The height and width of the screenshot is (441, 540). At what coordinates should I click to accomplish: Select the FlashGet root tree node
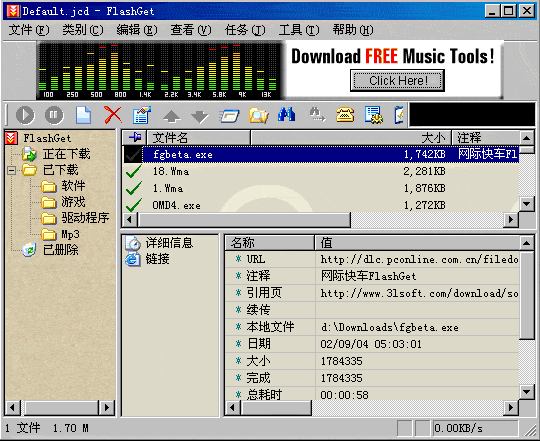[47, 138]
